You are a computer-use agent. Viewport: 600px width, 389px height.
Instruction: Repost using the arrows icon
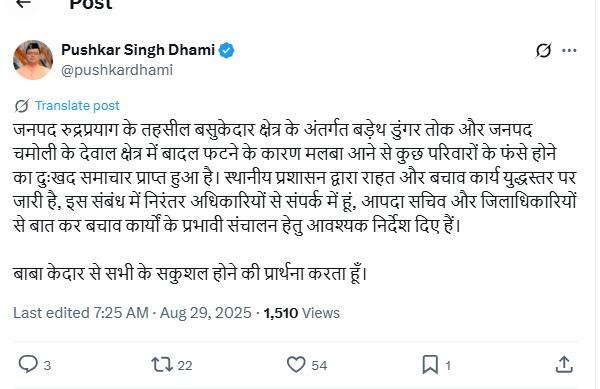(162, 365)
